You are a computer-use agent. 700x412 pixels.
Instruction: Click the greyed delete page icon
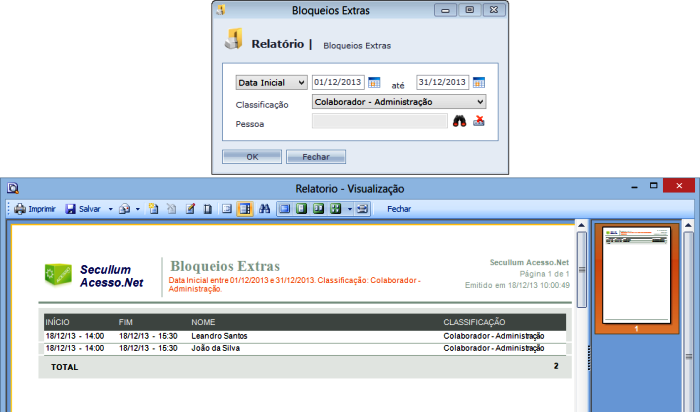[x=171, y=209]
